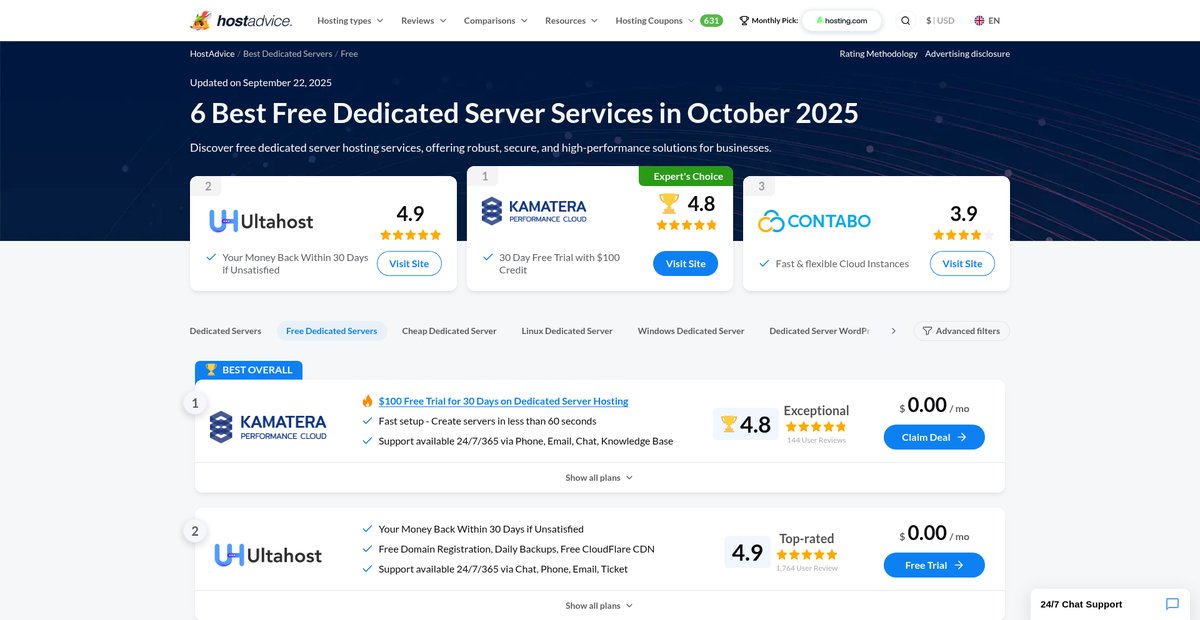
Task: Open the Advanced filters button
Action: pos(961,331)
